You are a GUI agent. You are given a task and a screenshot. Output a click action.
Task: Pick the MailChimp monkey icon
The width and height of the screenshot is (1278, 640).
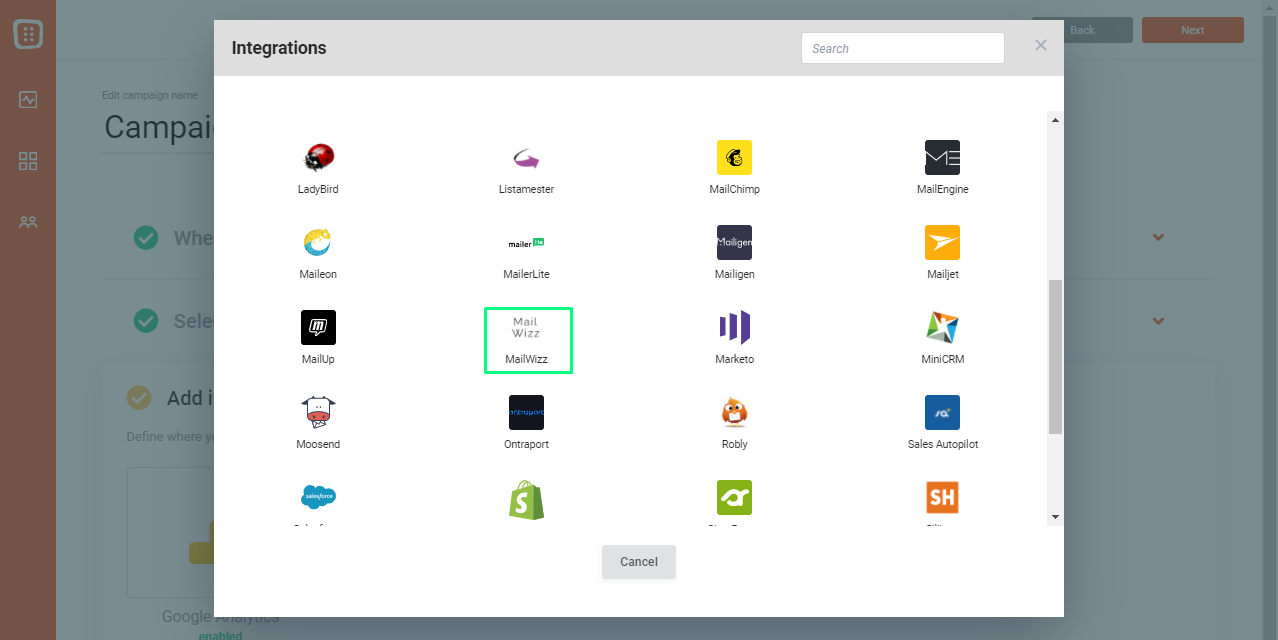tap(734, 157)
